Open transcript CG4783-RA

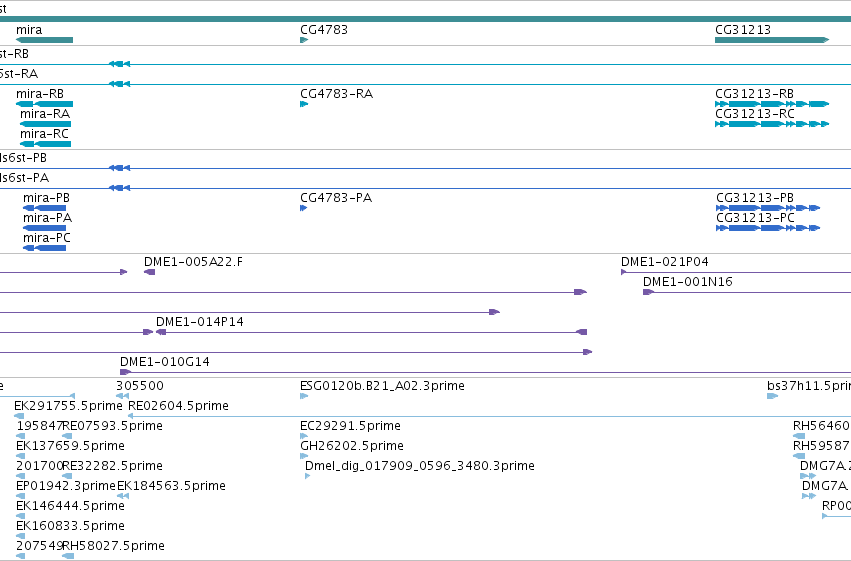pos(304,104)
